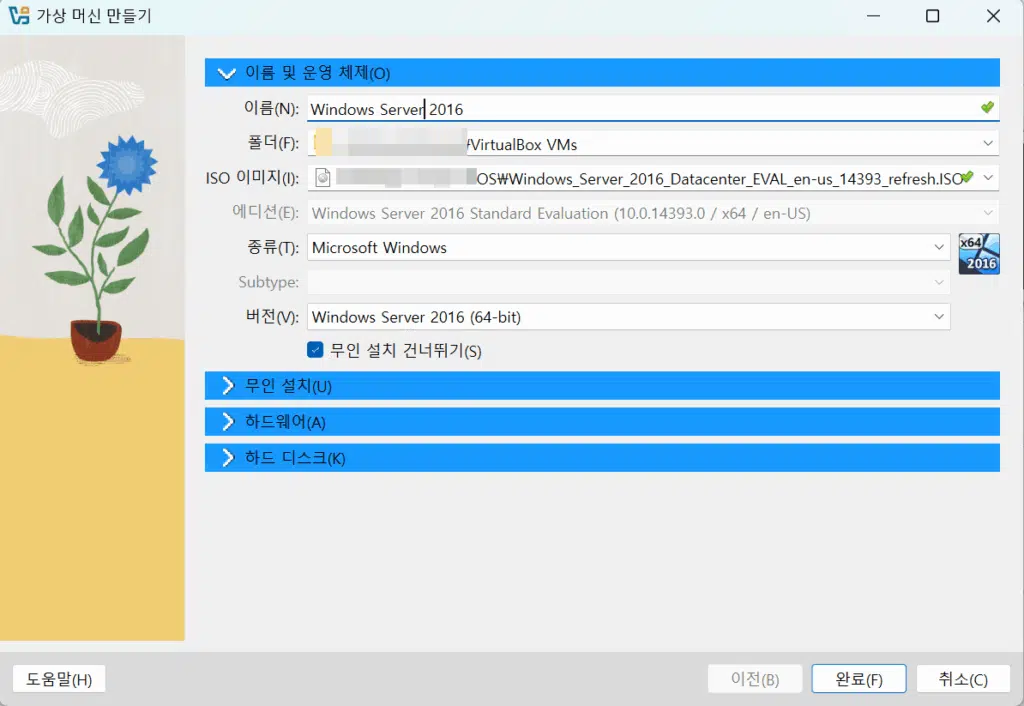Click the green checkmark in name field
The image size is (1024, 706).
pos(987,107)
